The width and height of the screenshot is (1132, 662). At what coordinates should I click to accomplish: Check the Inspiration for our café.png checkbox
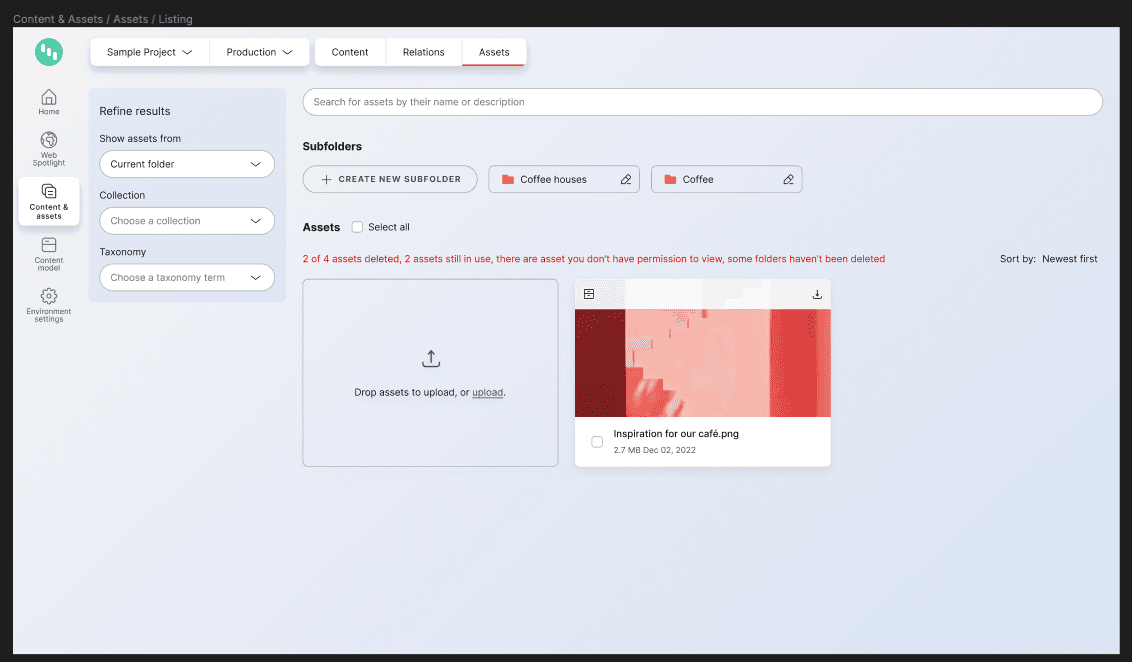[597, 441]
